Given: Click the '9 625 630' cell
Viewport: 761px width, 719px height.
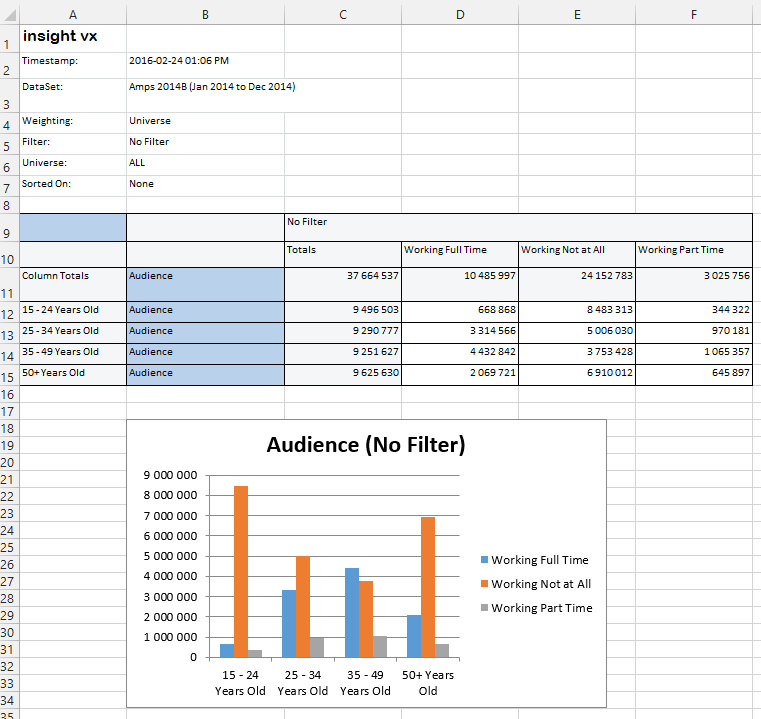Looking at the screenshot, I should tap(343, 375).
